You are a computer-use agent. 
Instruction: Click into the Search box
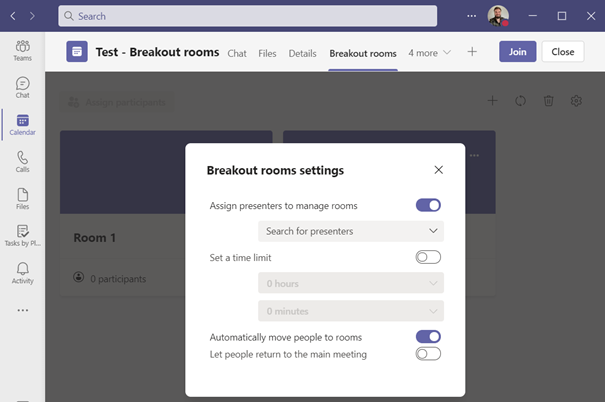coord(247,16)
